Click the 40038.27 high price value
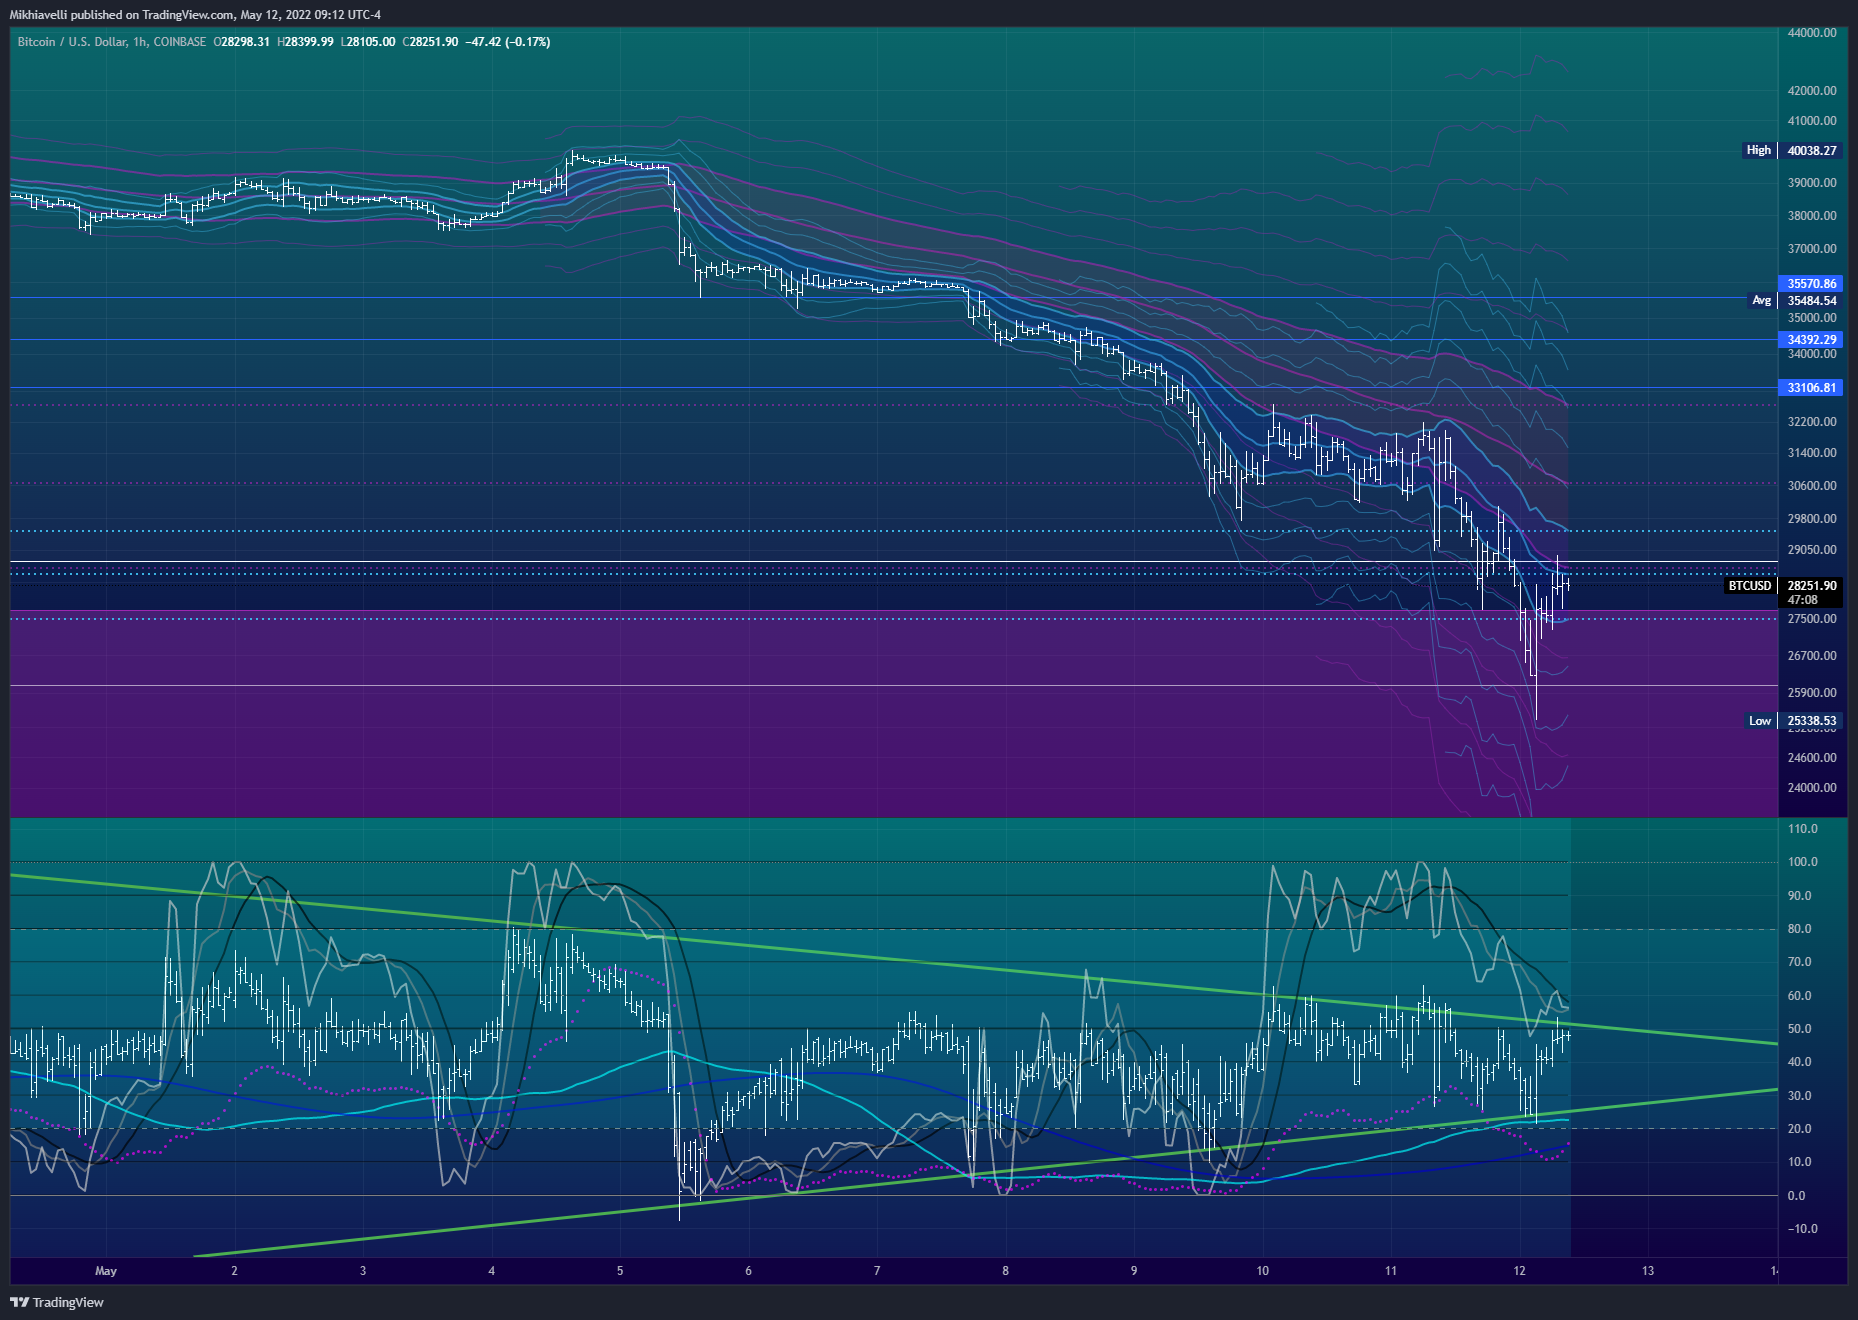The image size is (1858, 1320). click(x=1812, y=151)
